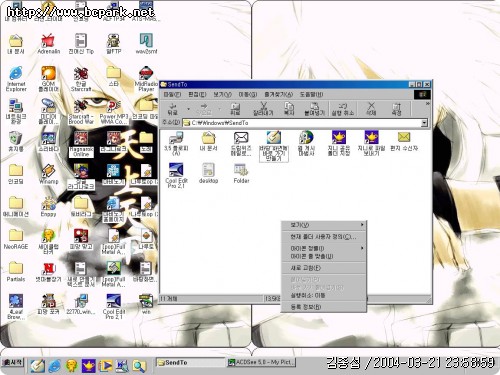Open the 즐겨찾기(A) menu
Viewport: 500px width, 375px height.
pos(278,94)
